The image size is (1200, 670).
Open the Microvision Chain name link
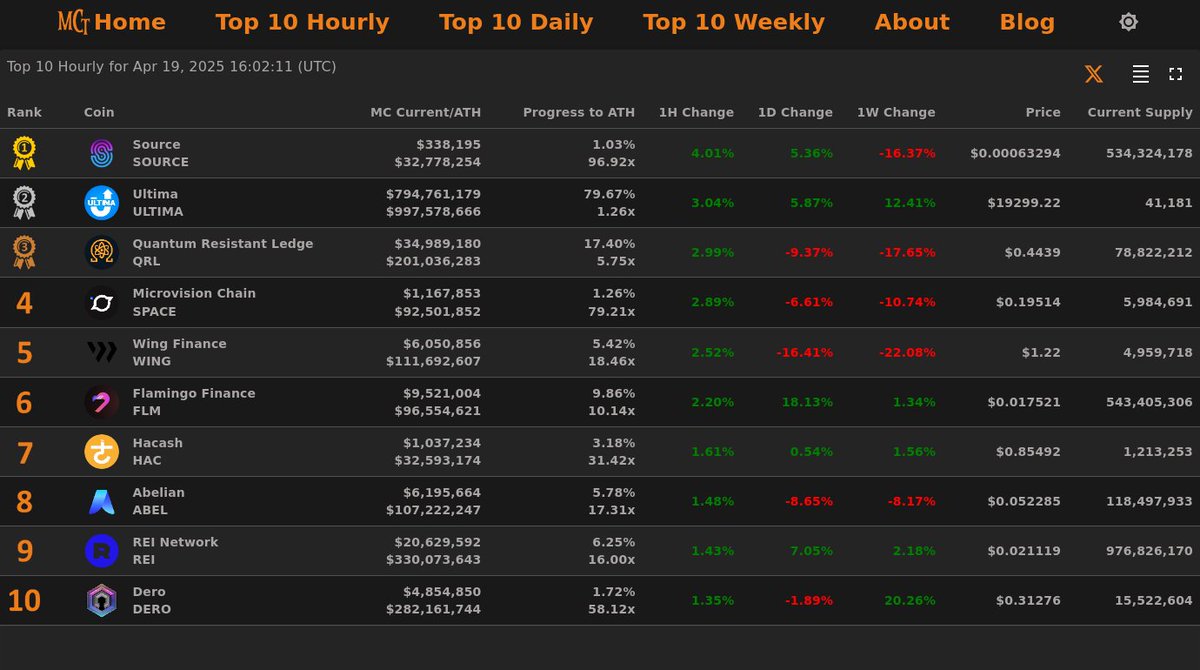[x=194, y=294]
